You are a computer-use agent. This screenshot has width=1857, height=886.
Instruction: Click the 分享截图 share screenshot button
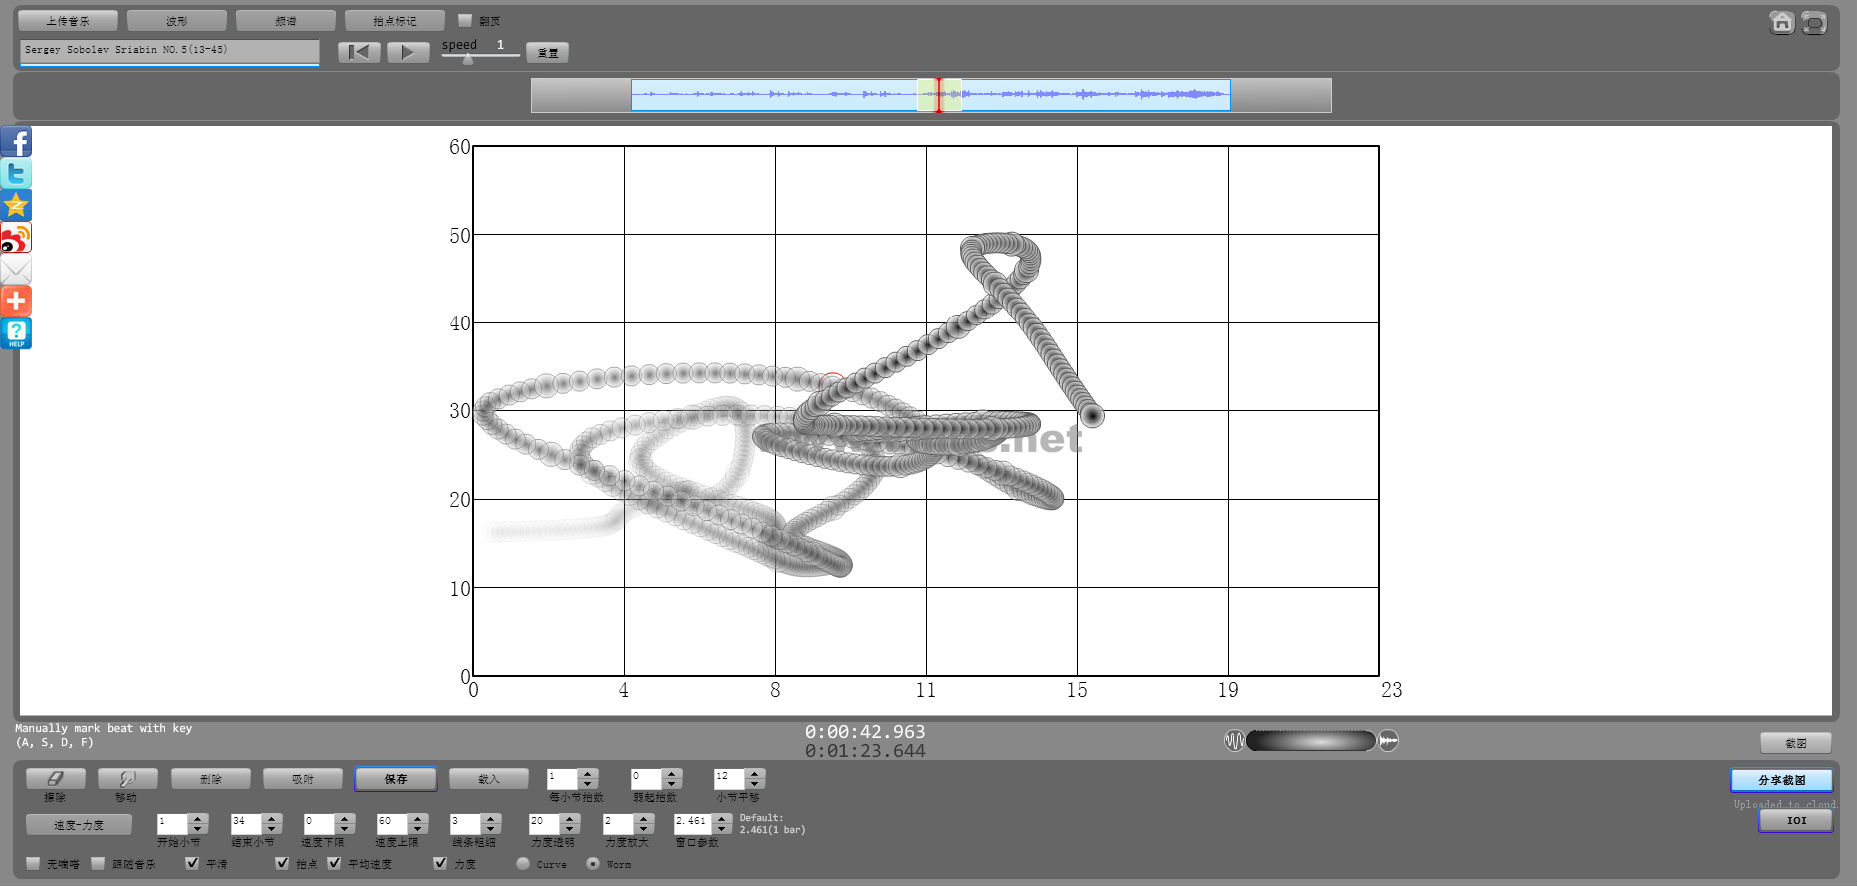click(1782, 779)
